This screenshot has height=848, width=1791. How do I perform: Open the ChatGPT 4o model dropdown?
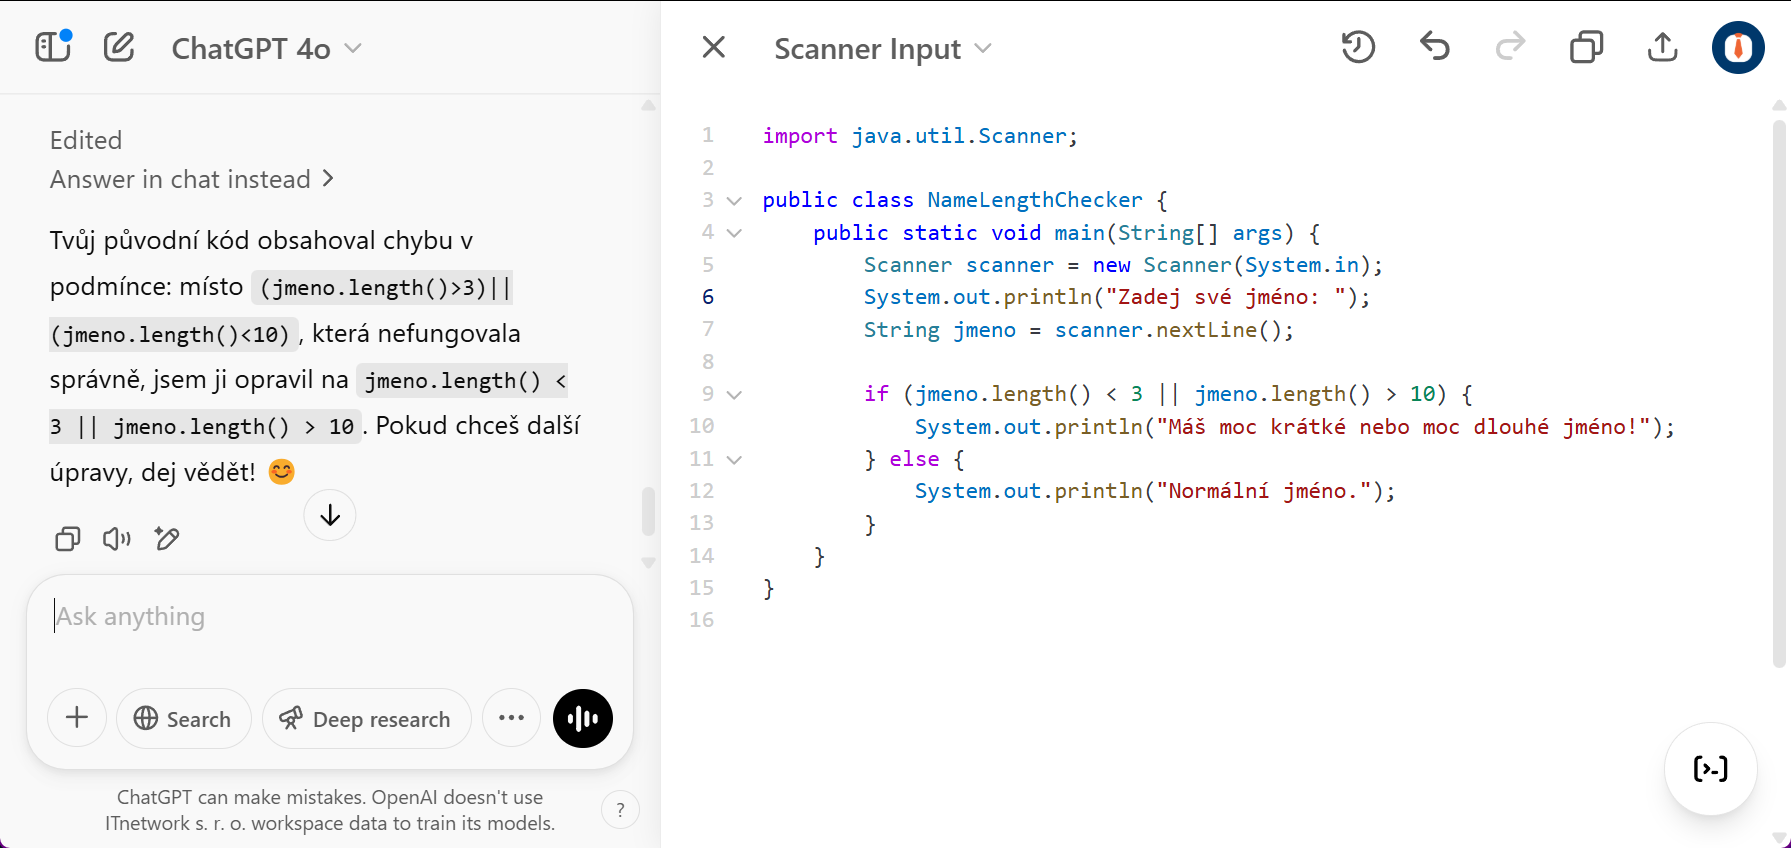click(266, 48)
